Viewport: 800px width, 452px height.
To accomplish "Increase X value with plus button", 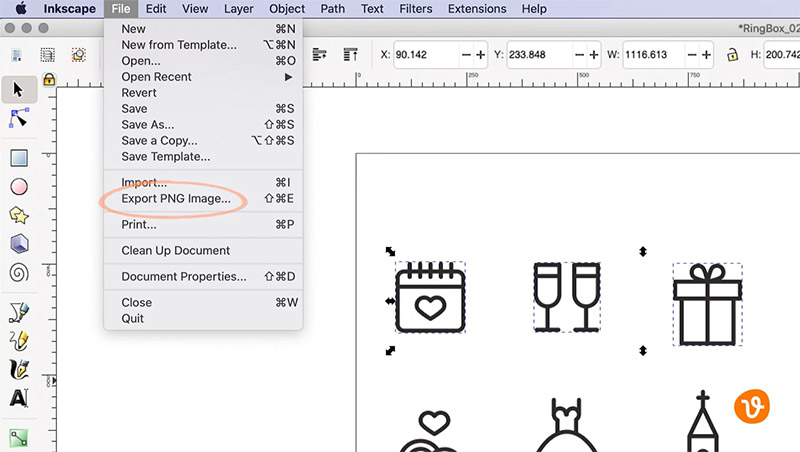I will click(x=480, y=54).
